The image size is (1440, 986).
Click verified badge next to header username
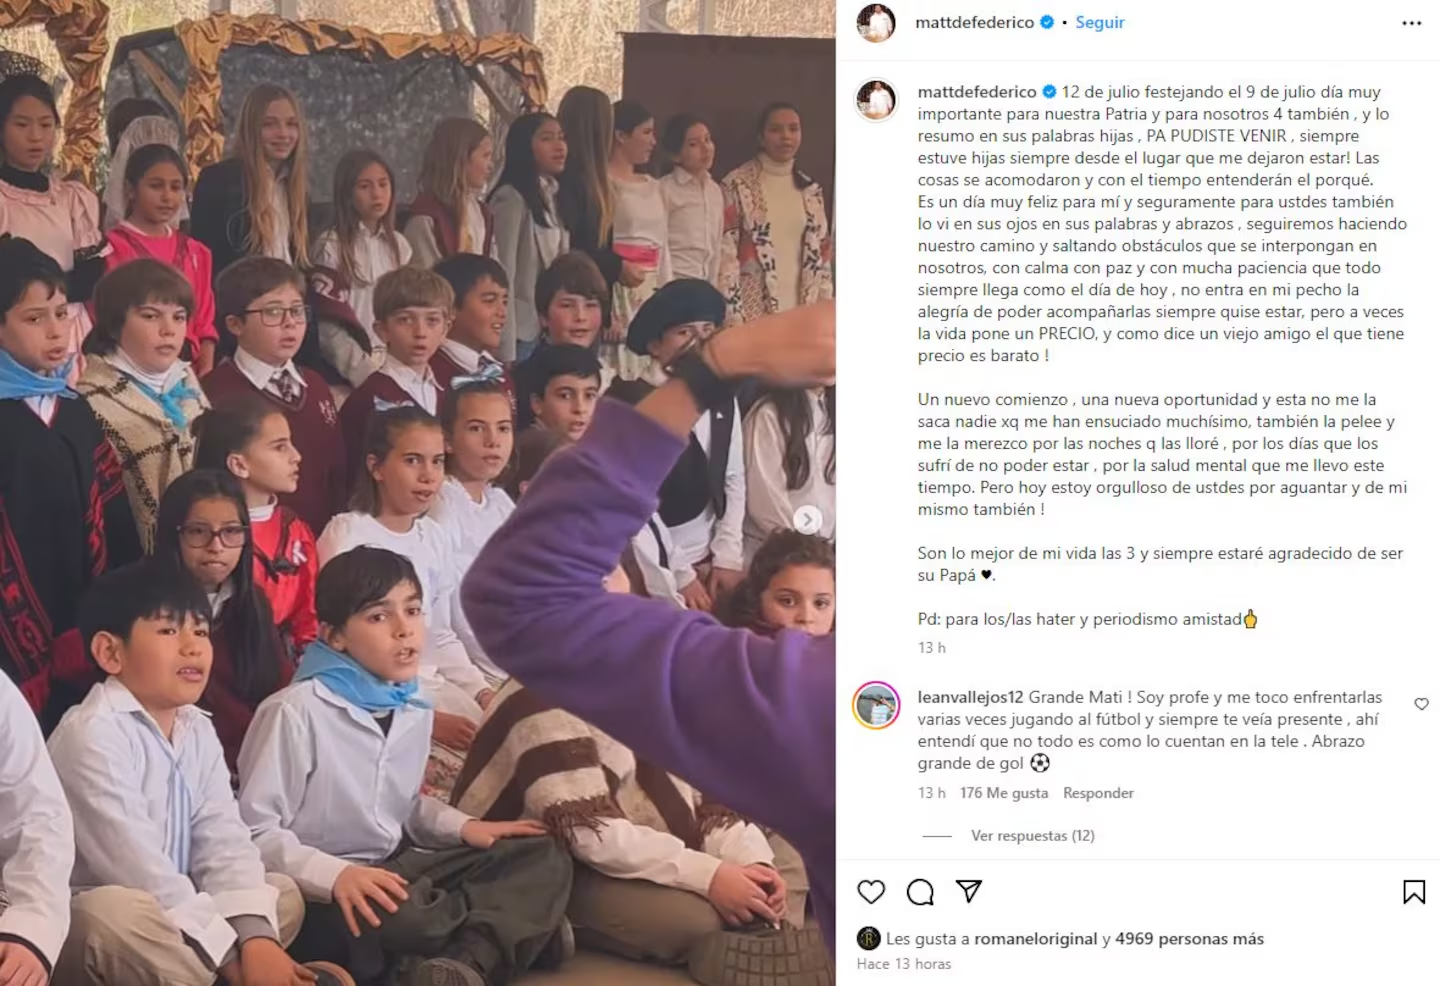(1047, 22)
